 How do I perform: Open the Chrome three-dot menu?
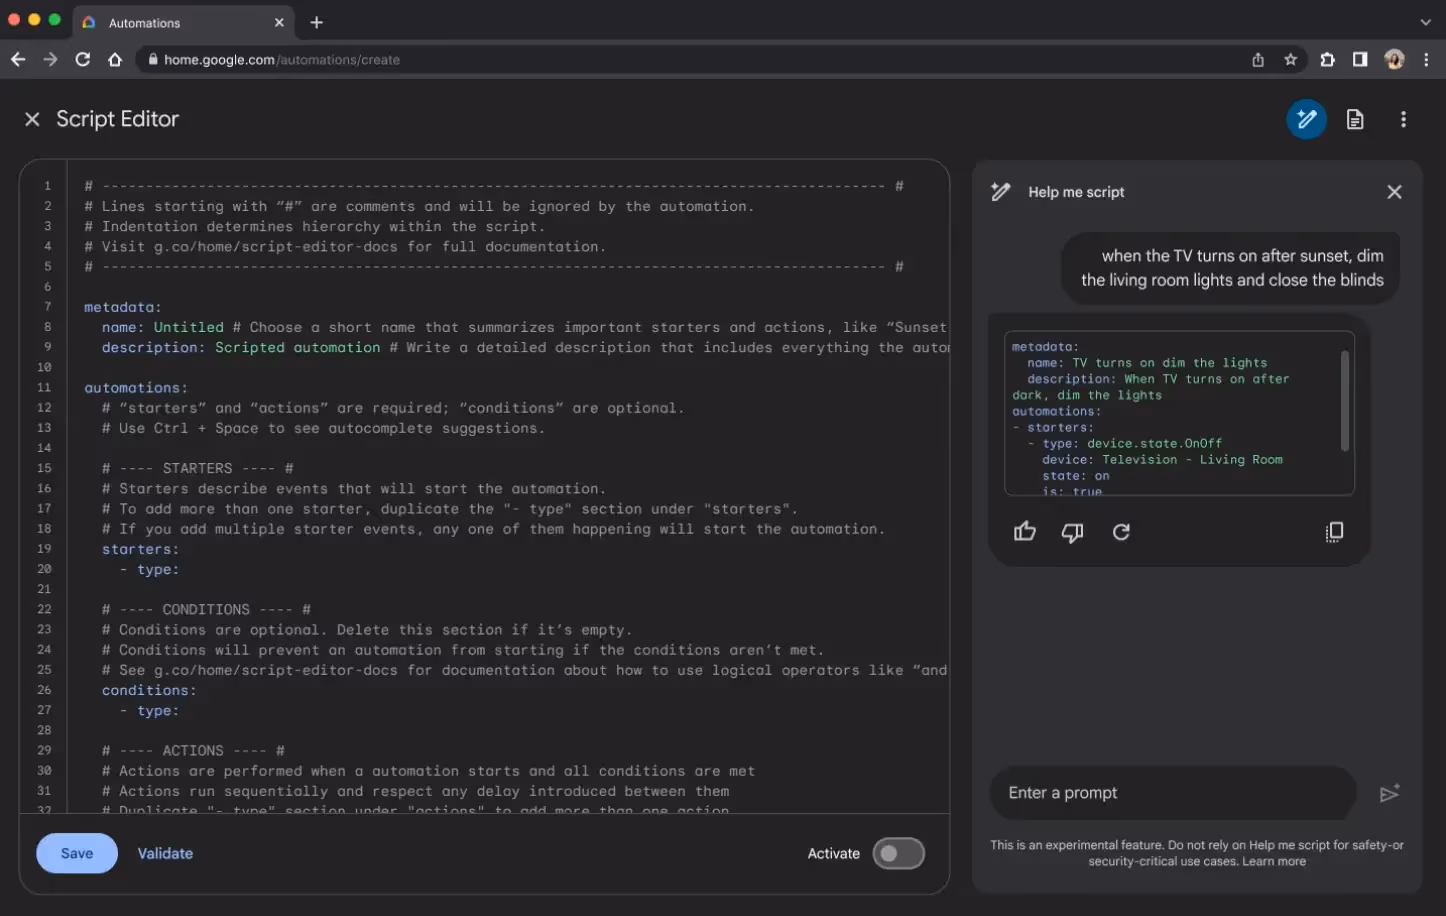[1427, 60]
